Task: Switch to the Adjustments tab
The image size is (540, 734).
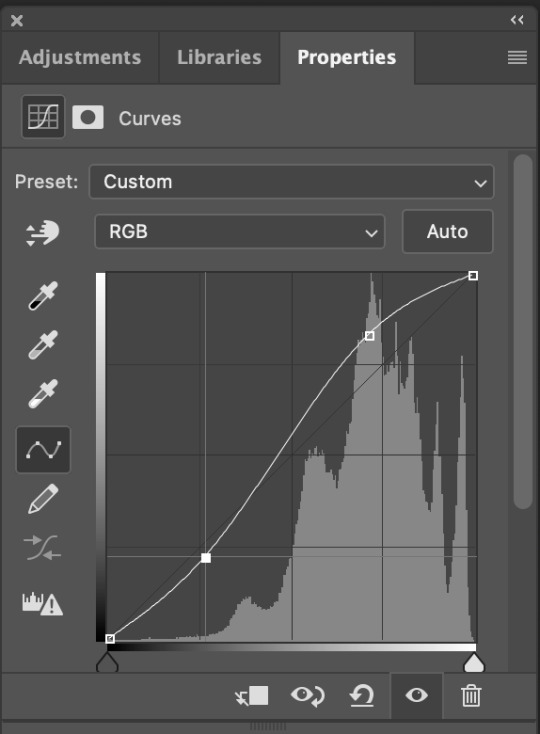Action: pyautogui.click(x=80, y=58)
